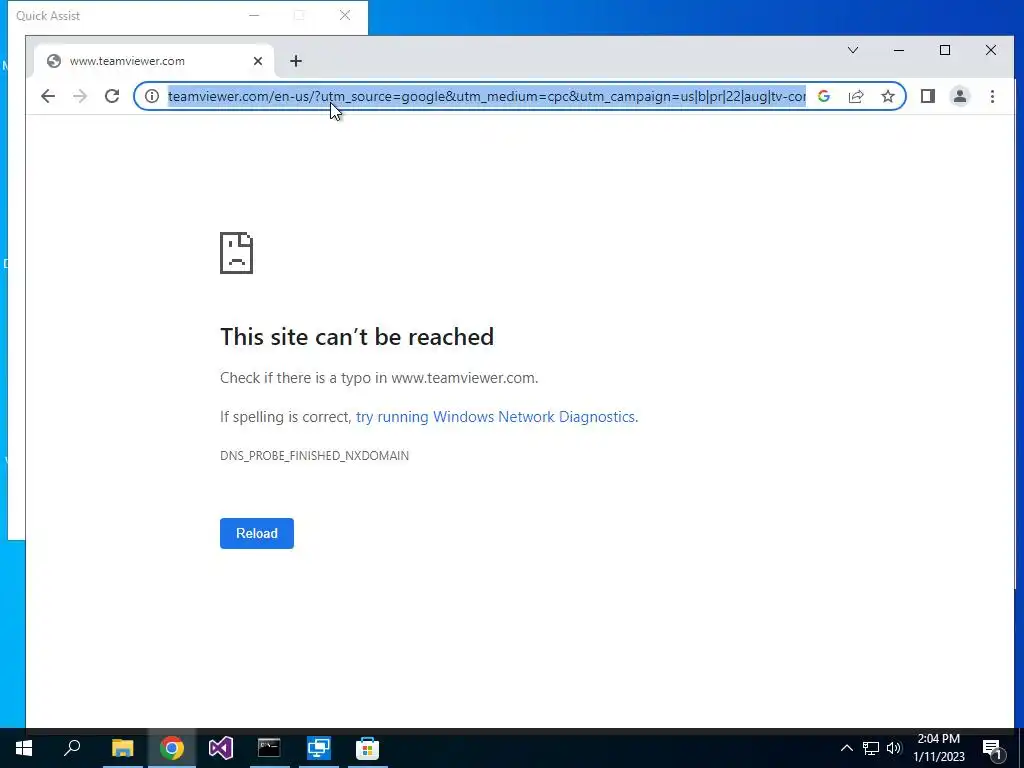The height and width of the screenshot is (768, 1024).
Task: Launch Visual Studio from the taskbar
Action: pyautogui.click(x=221, y=748)
